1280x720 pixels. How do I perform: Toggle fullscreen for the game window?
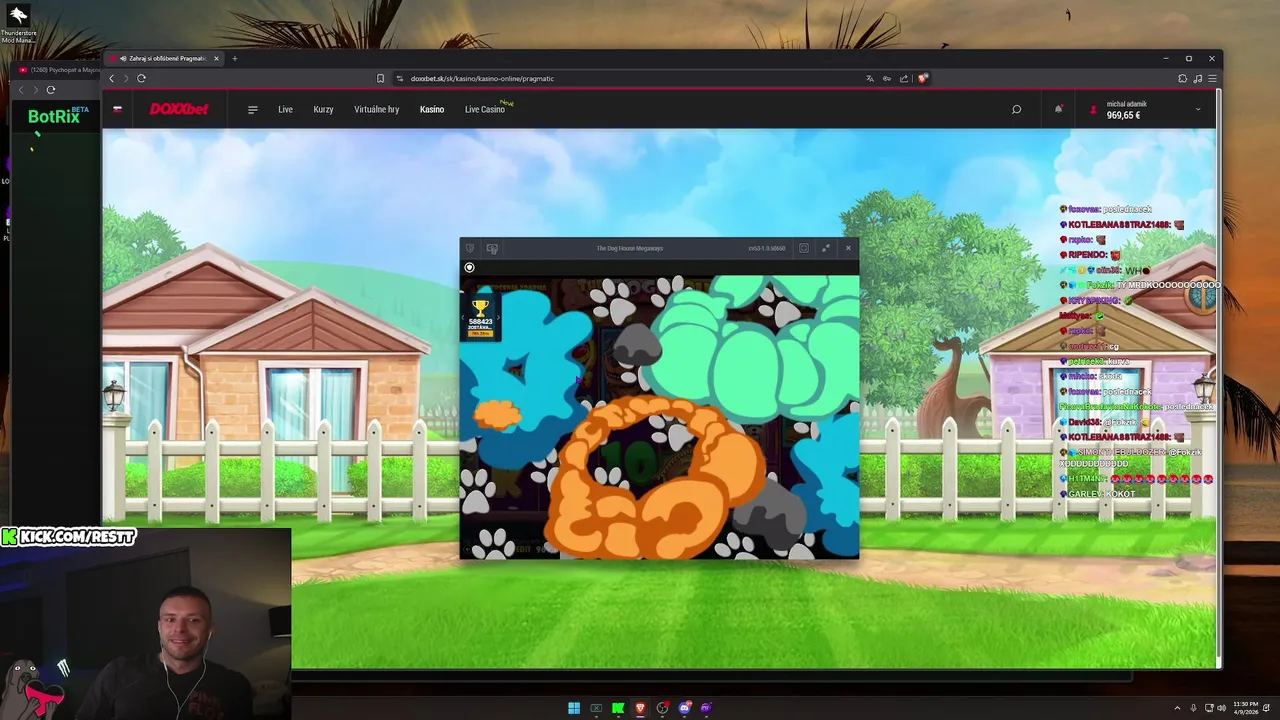(x=803, y=248)
